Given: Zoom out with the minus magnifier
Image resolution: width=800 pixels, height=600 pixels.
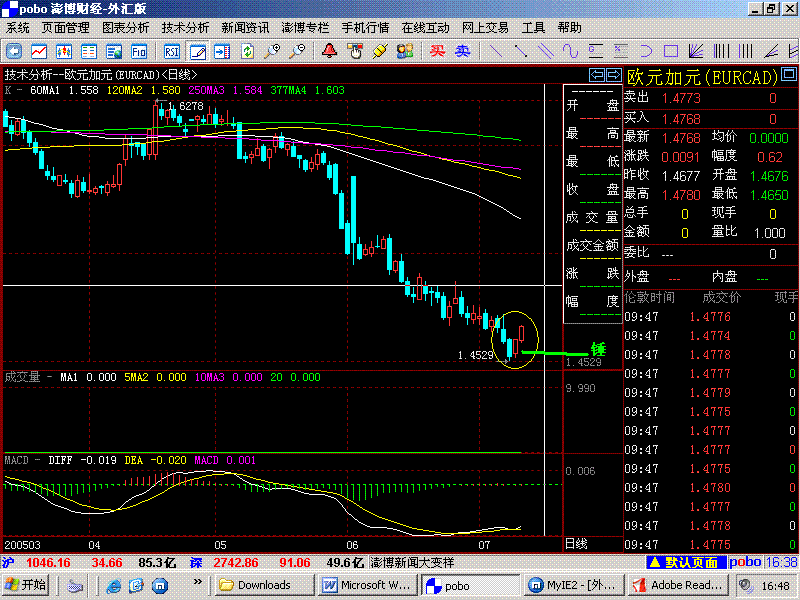Looking at the screenshot, I should click(x=297, y=52).
